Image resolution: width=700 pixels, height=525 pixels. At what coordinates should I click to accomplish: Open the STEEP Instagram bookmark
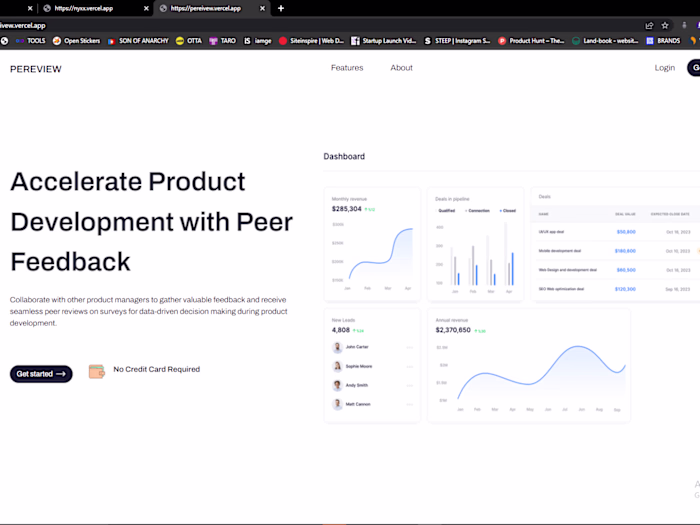pyautogui.click(x=457, y=41)
